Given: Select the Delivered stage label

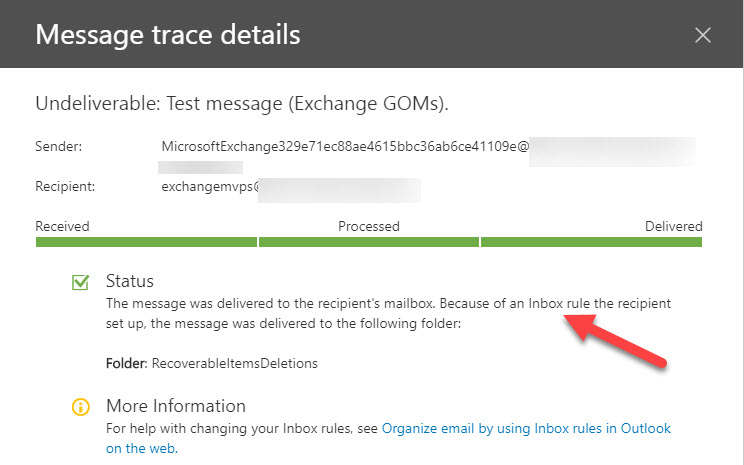Looking at the screenshot, I should point(673,226).
